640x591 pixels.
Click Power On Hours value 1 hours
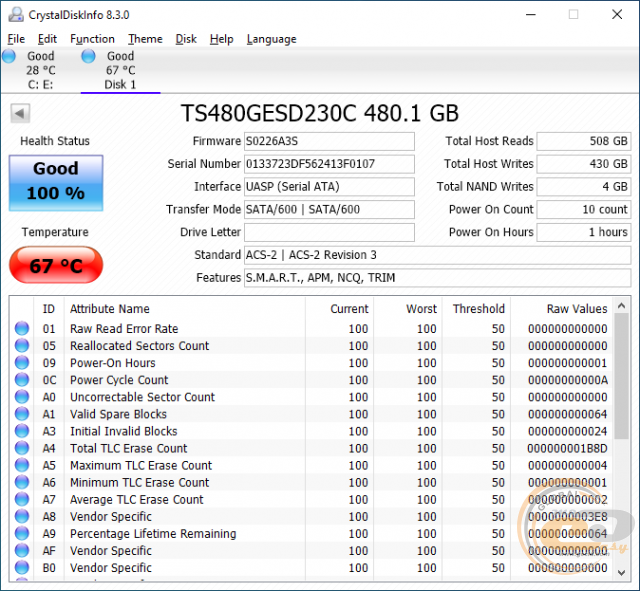[584, 232]
